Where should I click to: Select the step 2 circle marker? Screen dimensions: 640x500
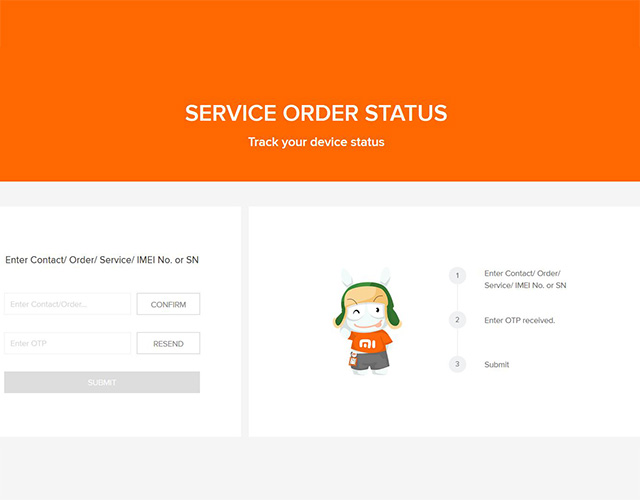pos(457,320)
